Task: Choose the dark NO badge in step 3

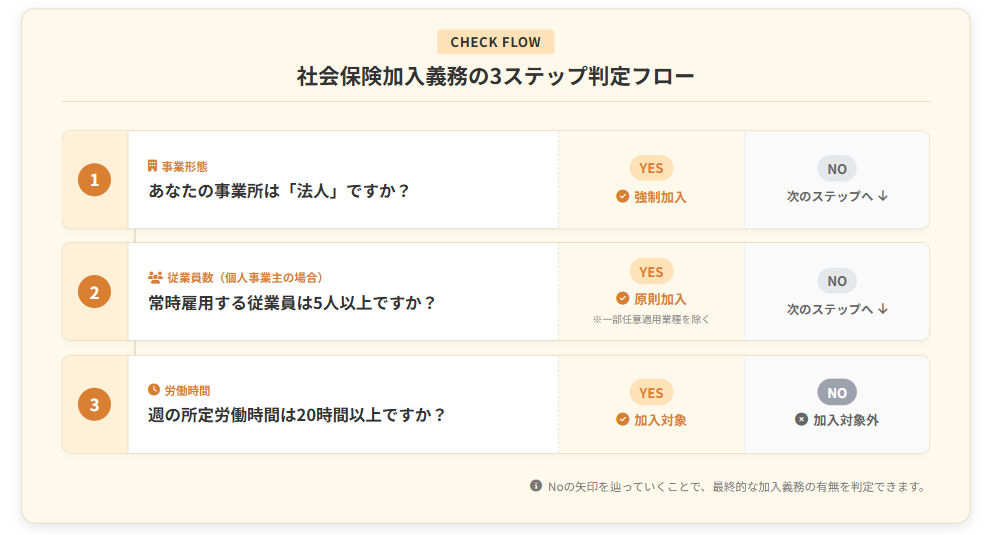Action: (837, 393)
